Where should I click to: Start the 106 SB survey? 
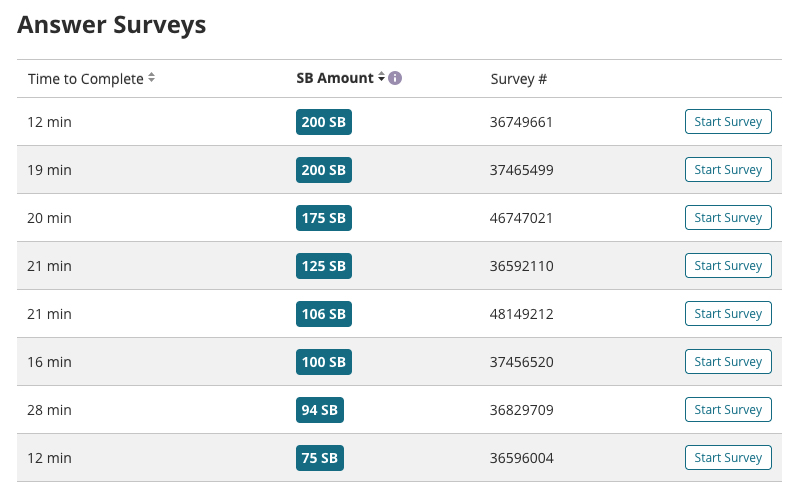[728, 314]
